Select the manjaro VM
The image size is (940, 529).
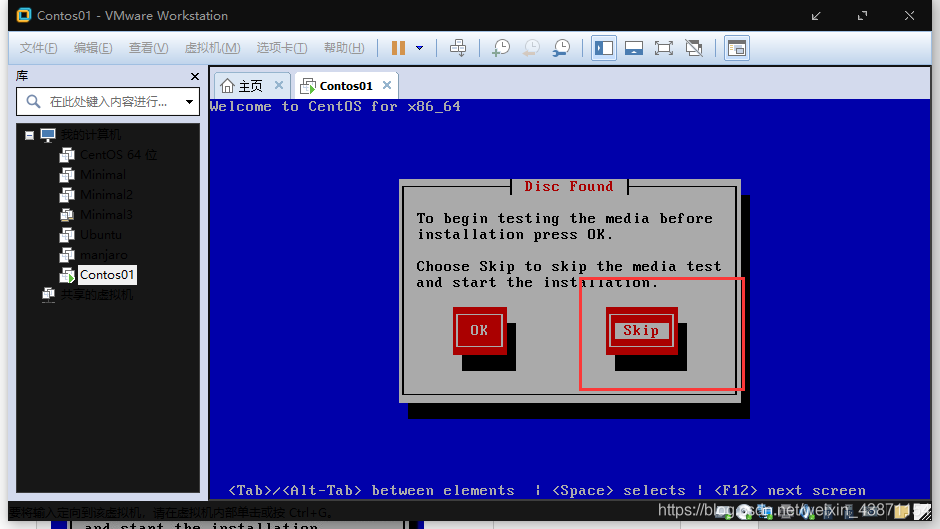tap(104, 254)
